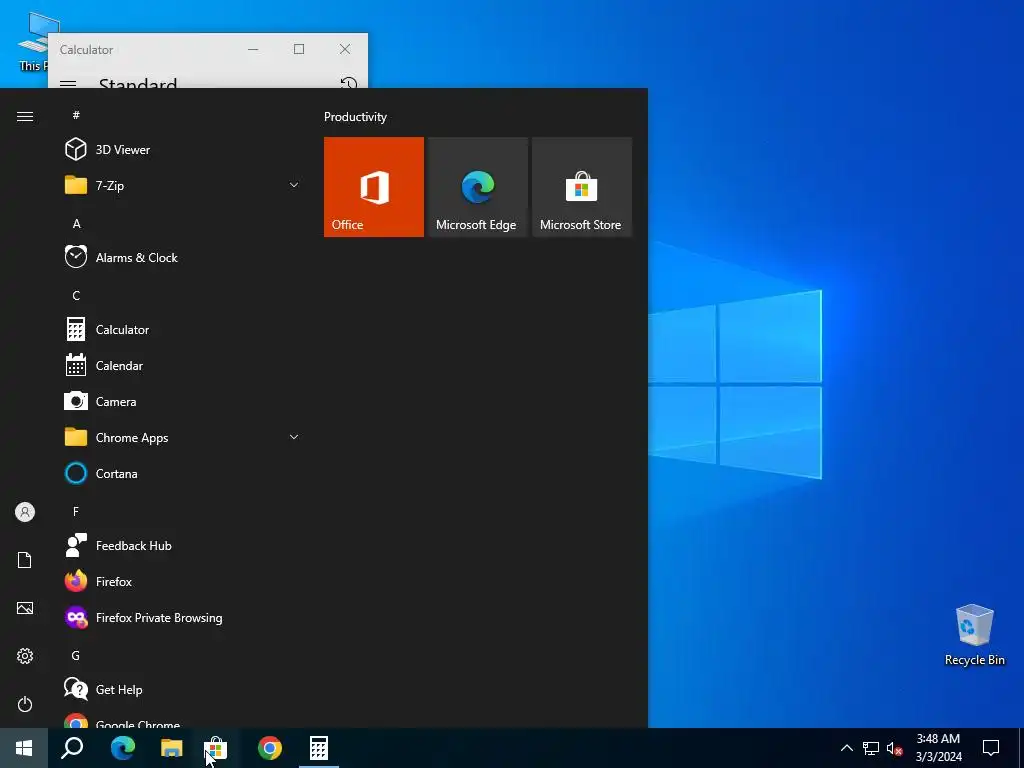Open Pictures from the Start sidebar

25,608
